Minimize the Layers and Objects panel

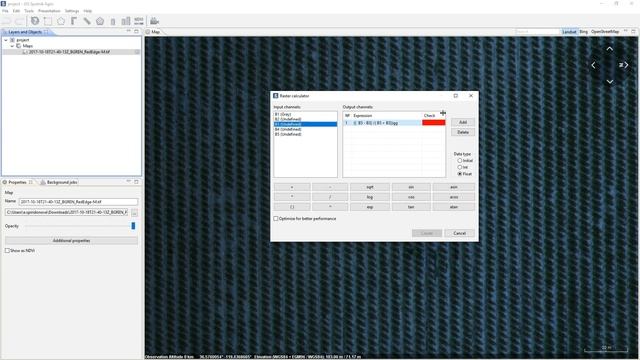(129, 31)
